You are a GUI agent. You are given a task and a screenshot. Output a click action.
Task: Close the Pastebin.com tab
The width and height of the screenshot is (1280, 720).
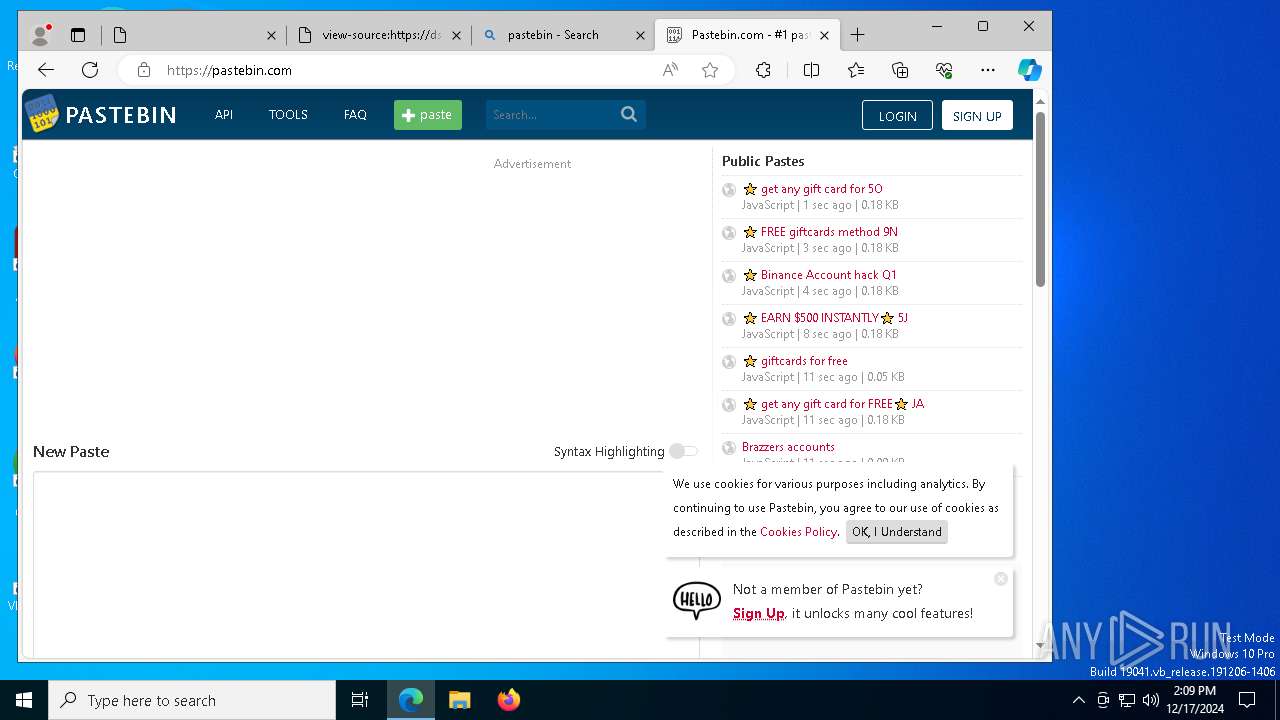click(824, 35)
